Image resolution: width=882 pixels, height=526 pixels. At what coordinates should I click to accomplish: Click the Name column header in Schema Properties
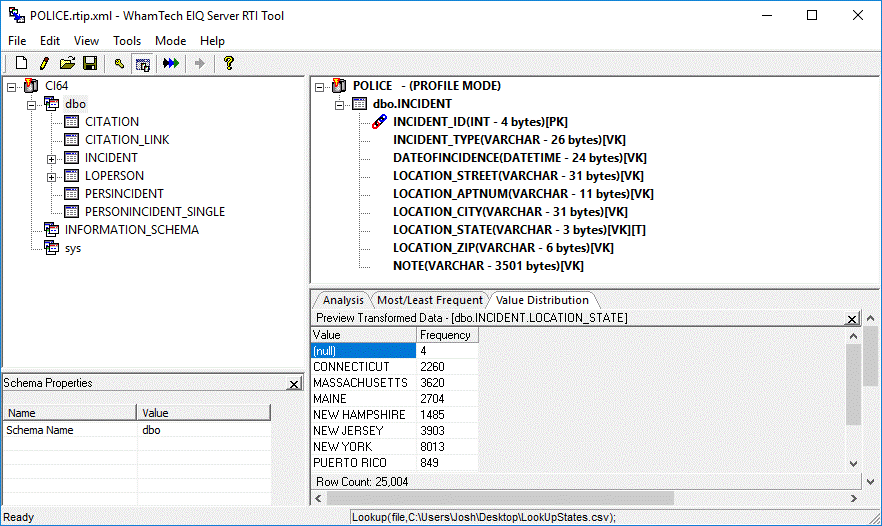[x=70, y=413]
